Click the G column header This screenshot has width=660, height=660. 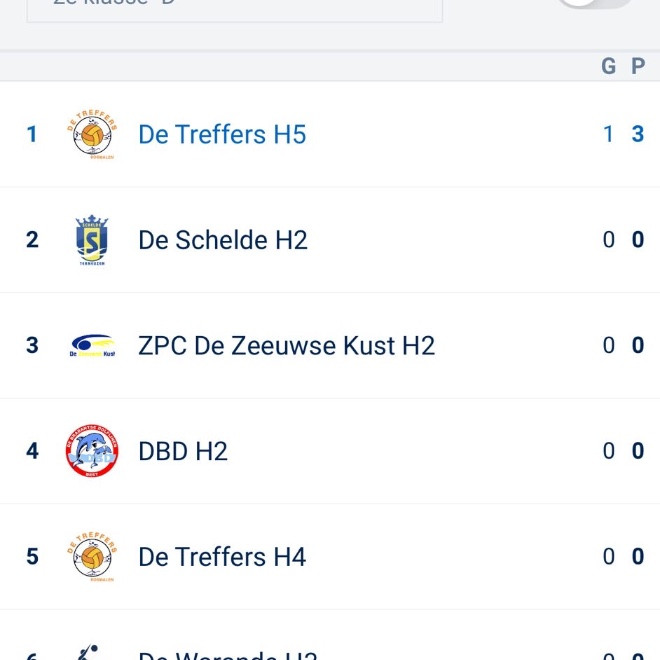click(x=608, y=66)
